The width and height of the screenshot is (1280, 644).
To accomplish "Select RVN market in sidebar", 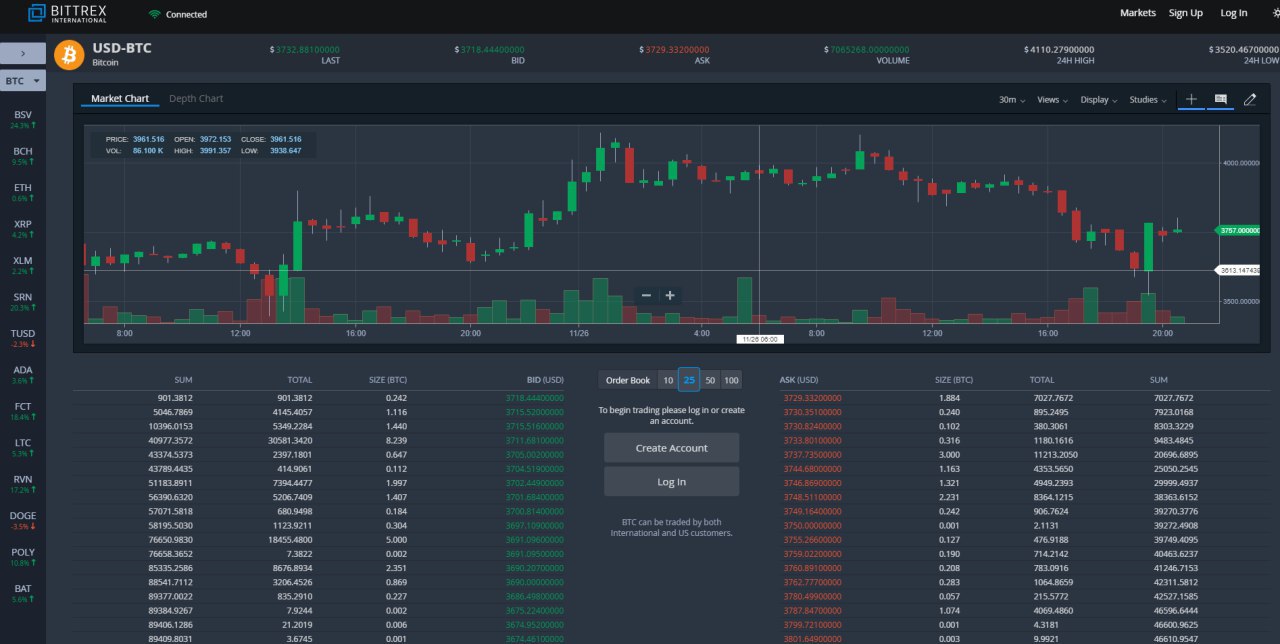I will click(x=23, y=485).
